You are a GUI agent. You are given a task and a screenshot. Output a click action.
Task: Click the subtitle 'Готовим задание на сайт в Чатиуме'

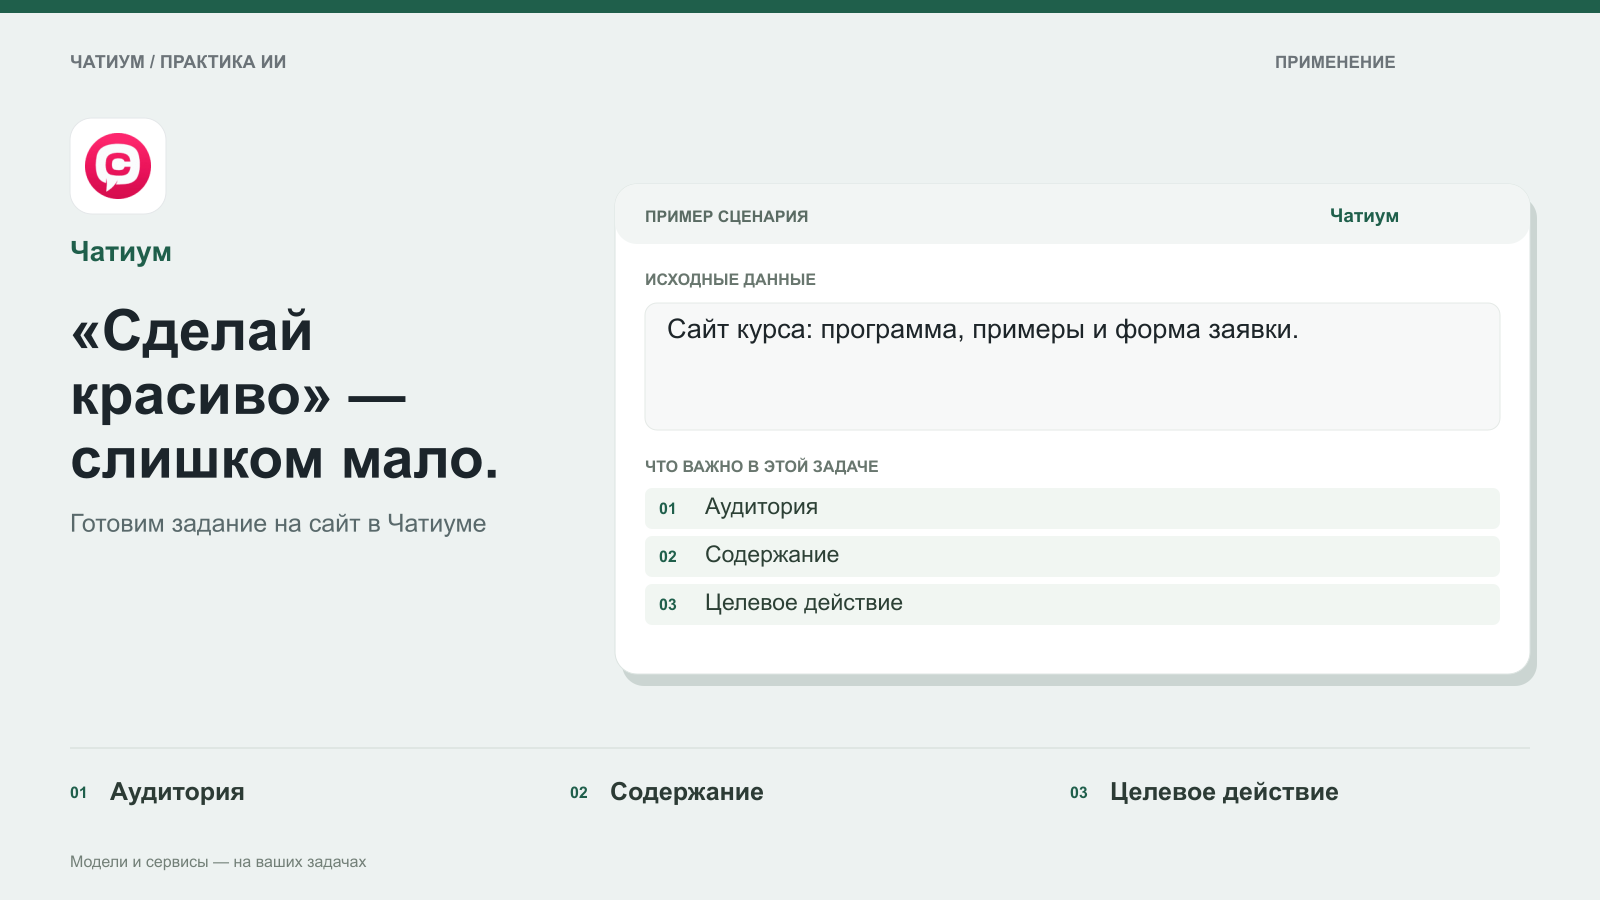pos(278,524)
